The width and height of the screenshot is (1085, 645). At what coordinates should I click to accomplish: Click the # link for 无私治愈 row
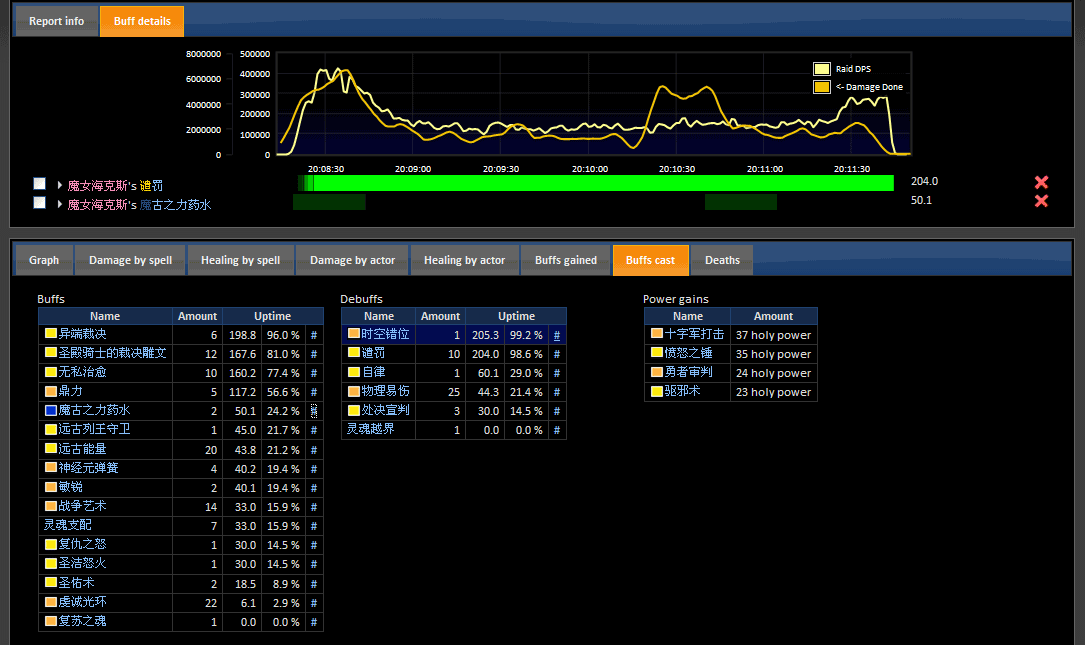tap(313, 373)
